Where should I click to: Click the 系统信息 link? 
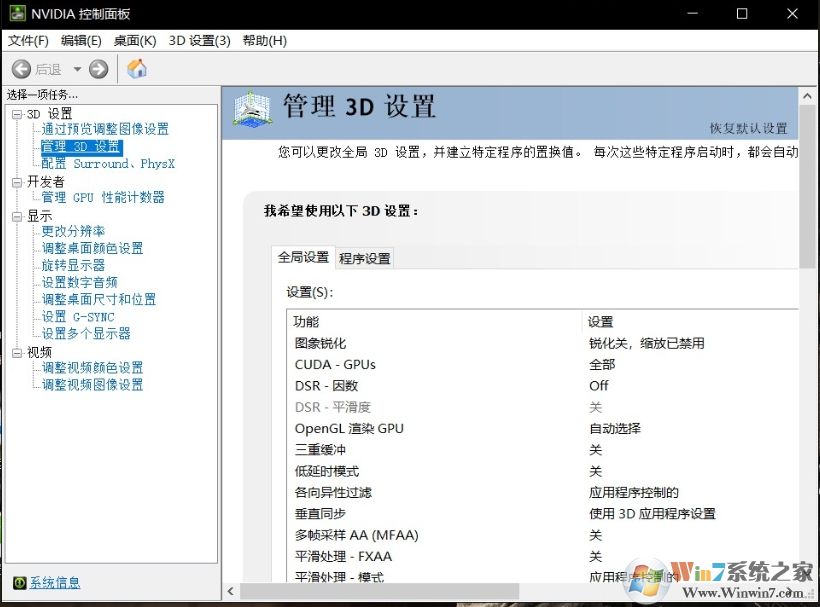point(55,582)
